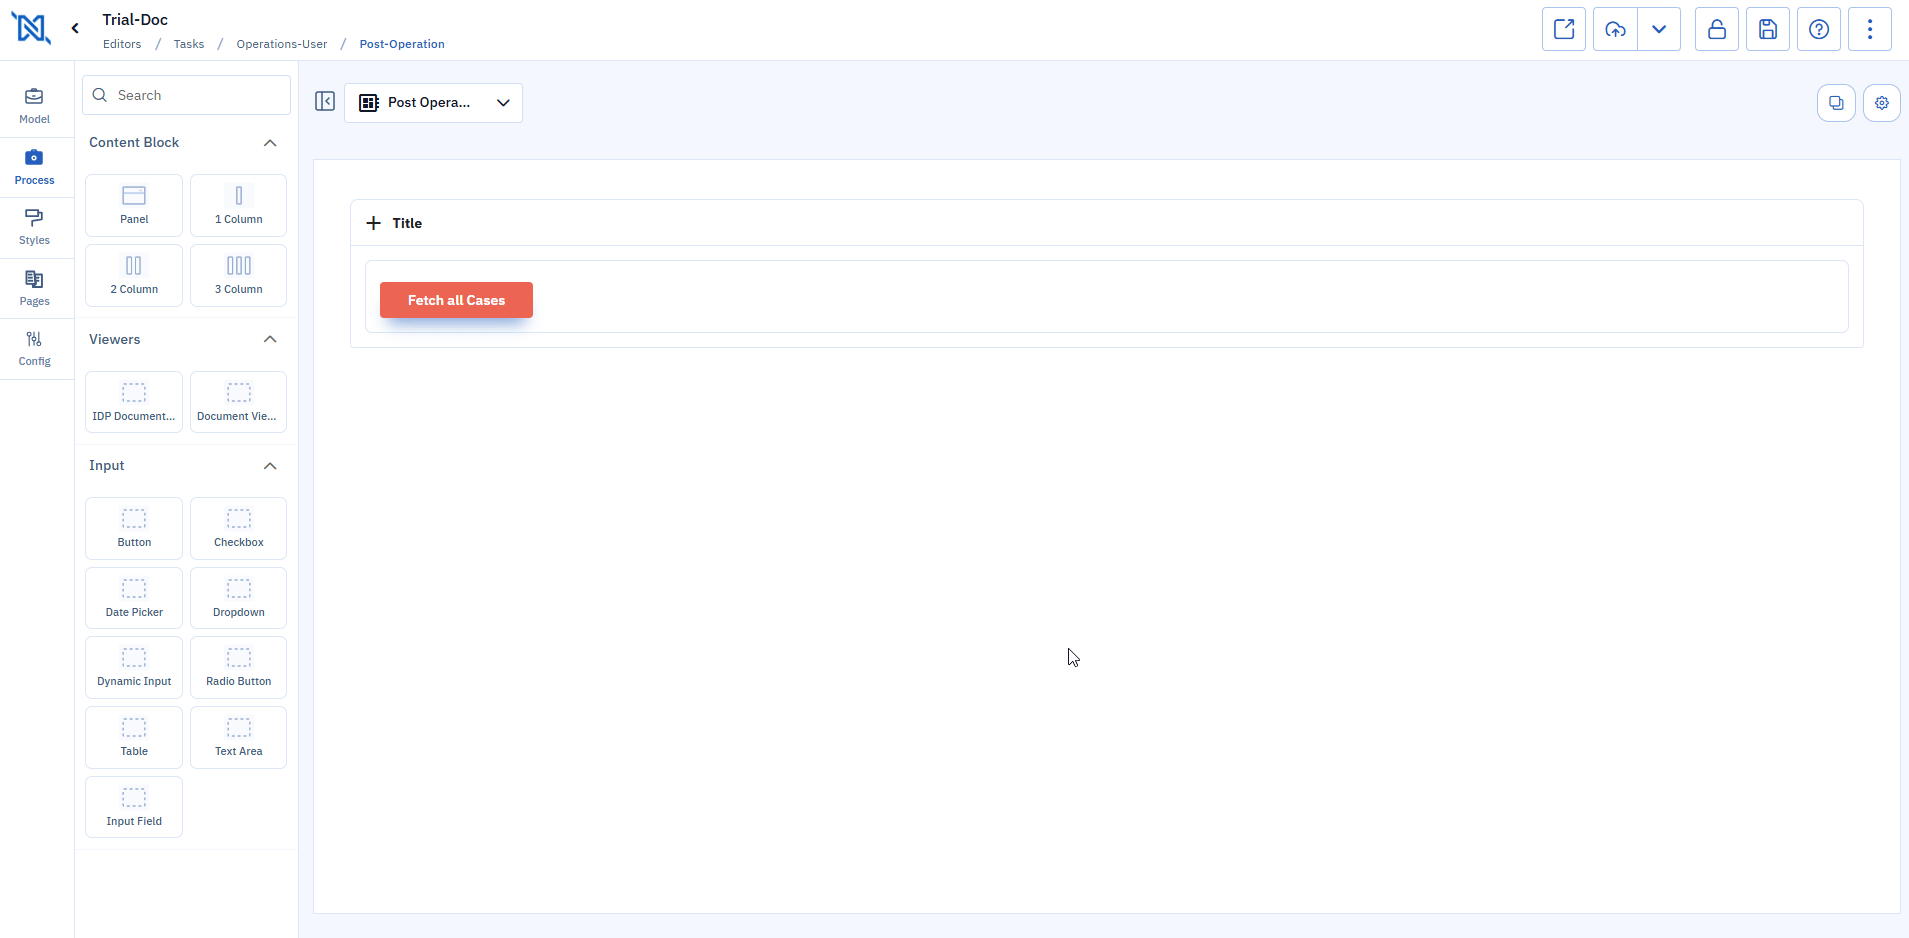Choose the Dropdown input component
This screenshot has height=938, width=1909.
coord(239,598)
